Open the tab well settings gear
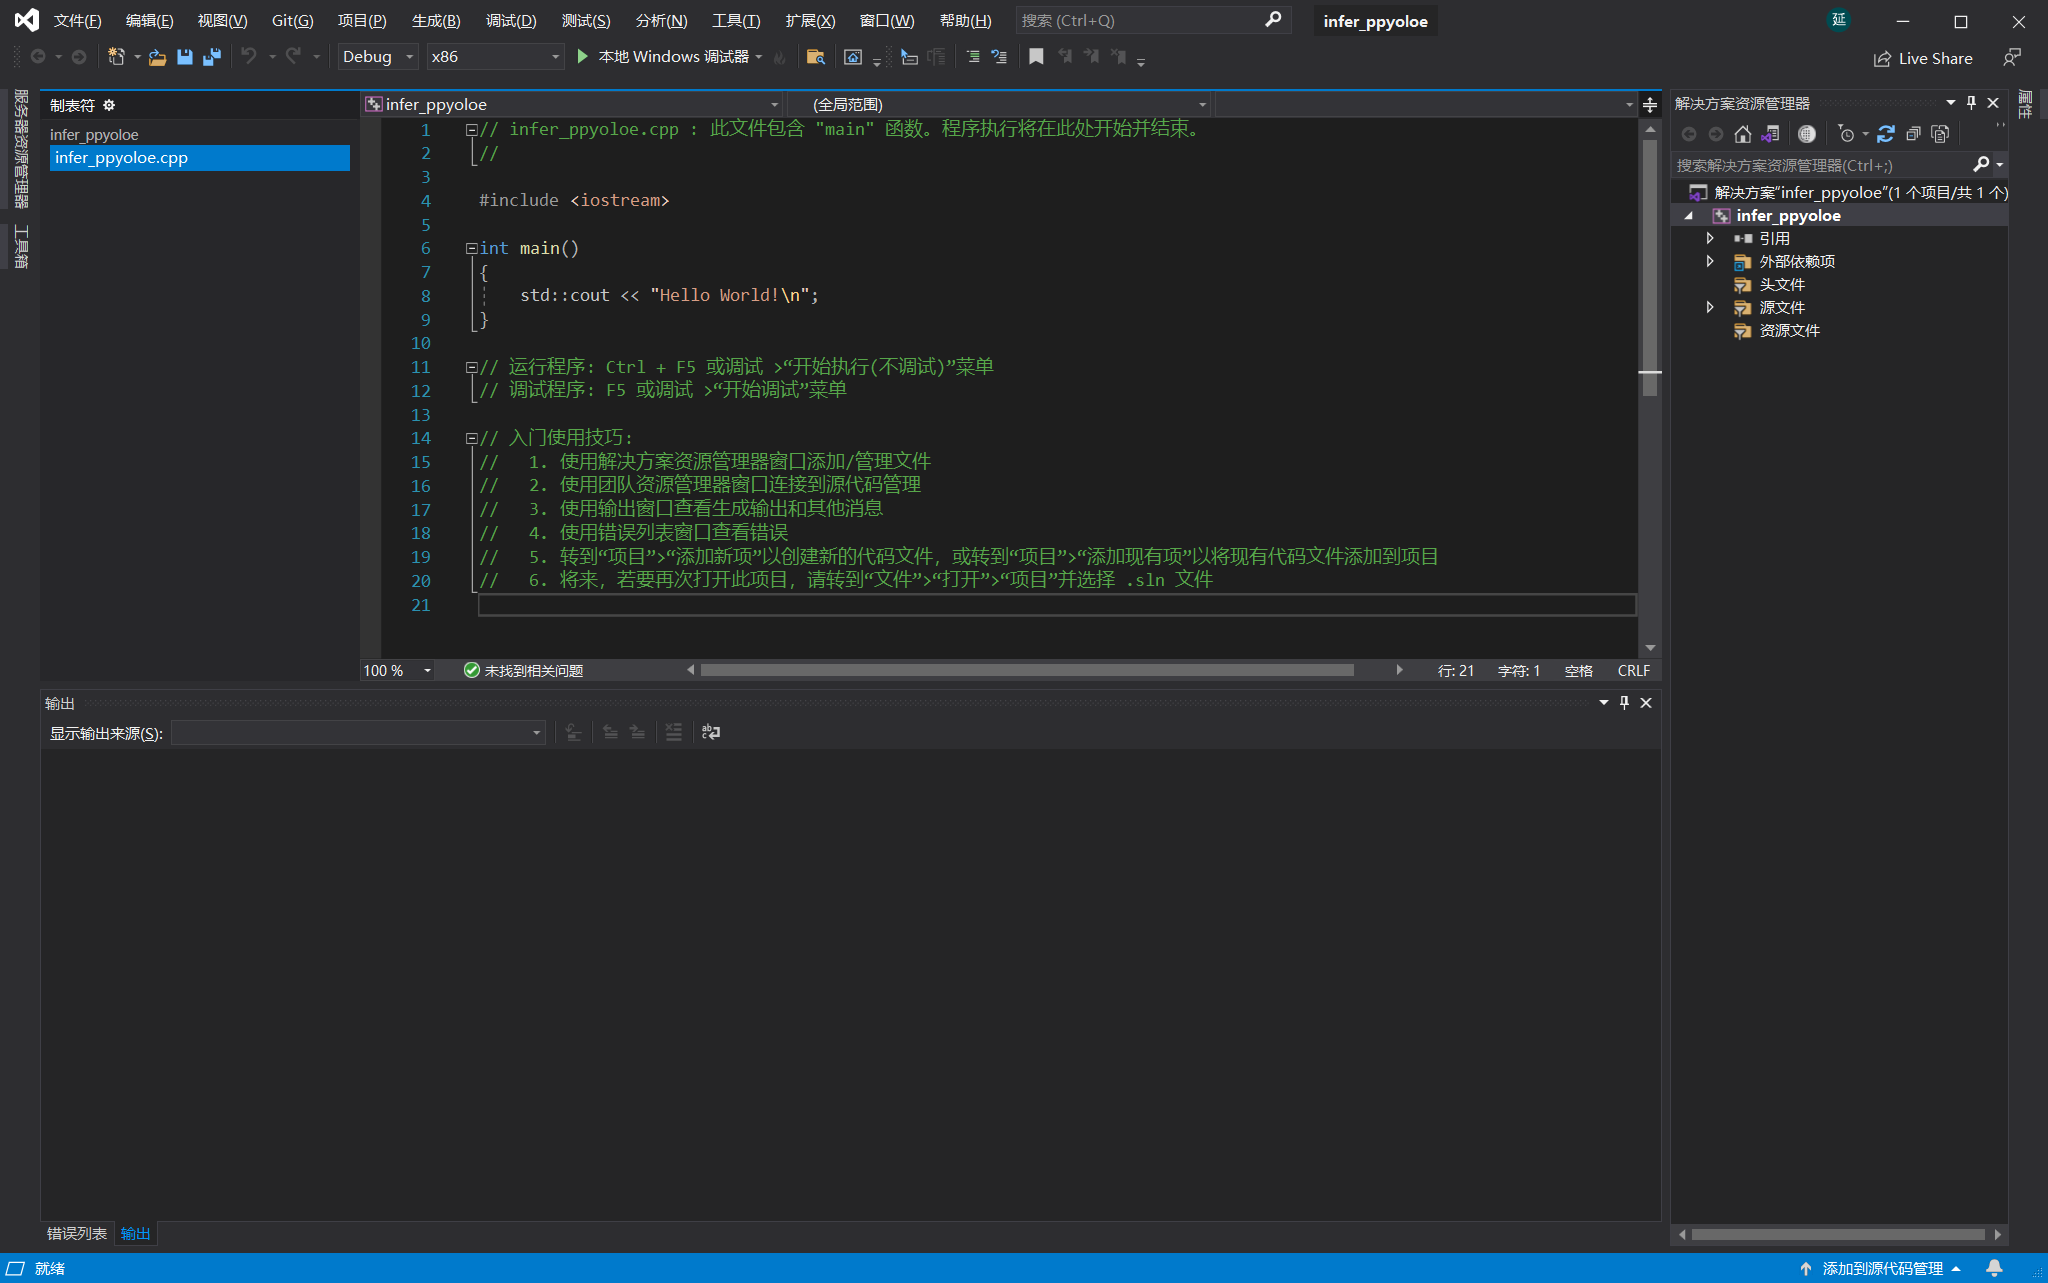This screenshot has height=1283, width=2048. tap(109, 105)
